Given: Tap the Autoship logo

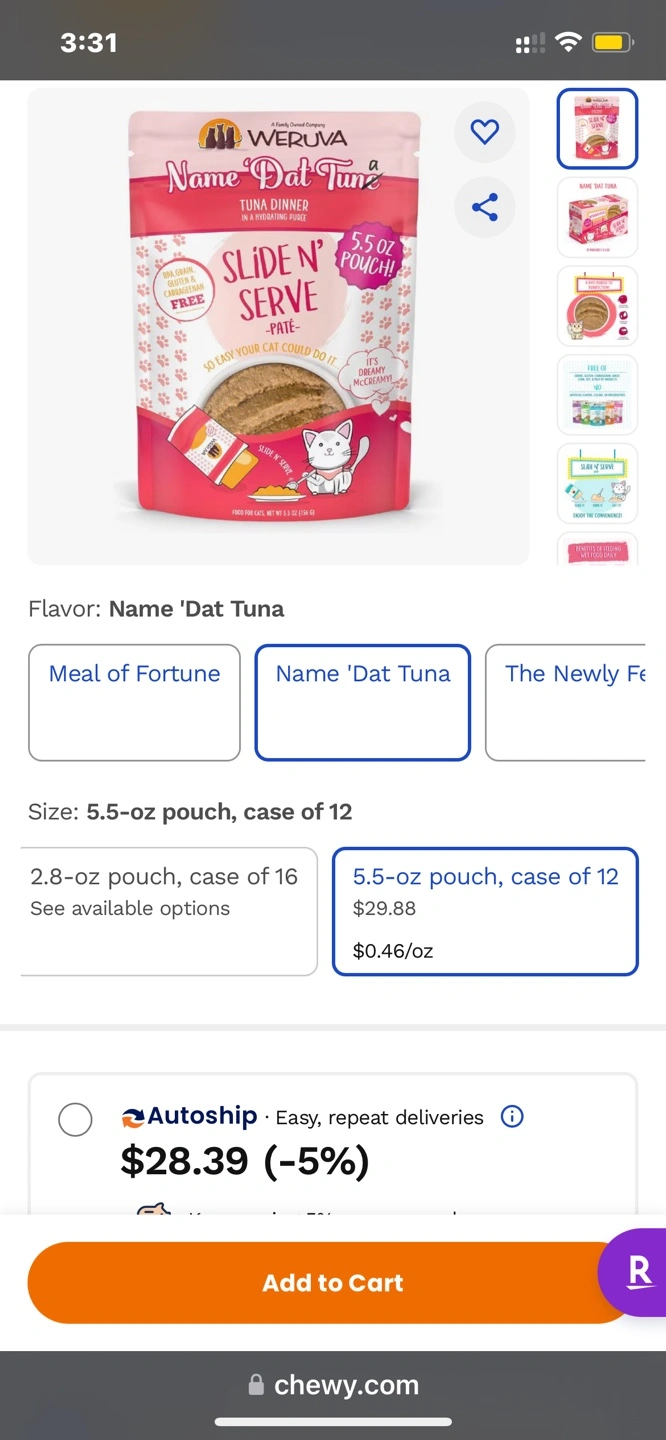Looking at the screenshot, I should (189, 1116).
